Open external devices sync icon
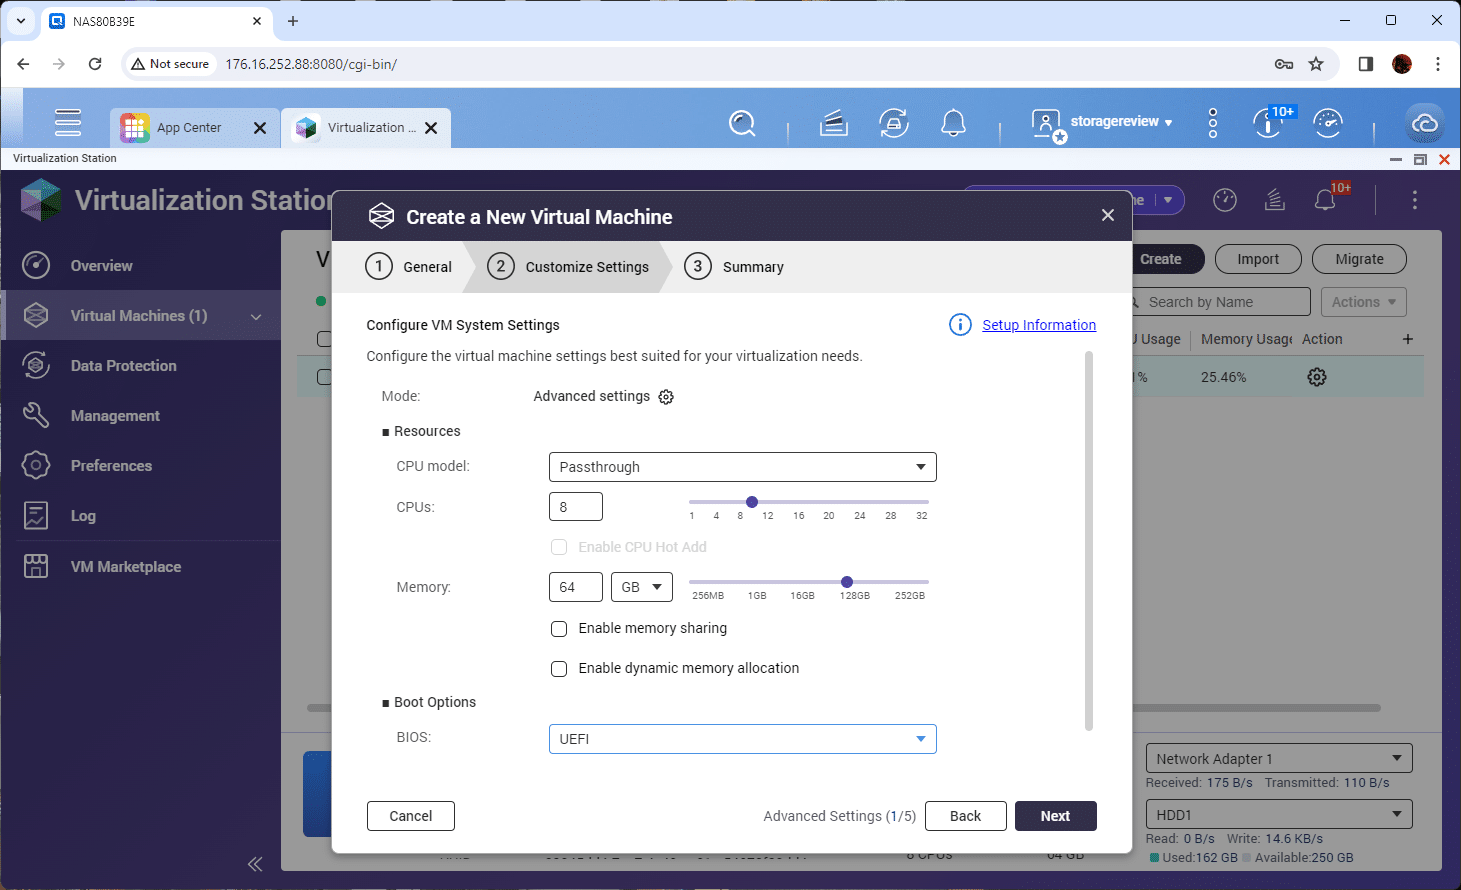 click(894, 124)
